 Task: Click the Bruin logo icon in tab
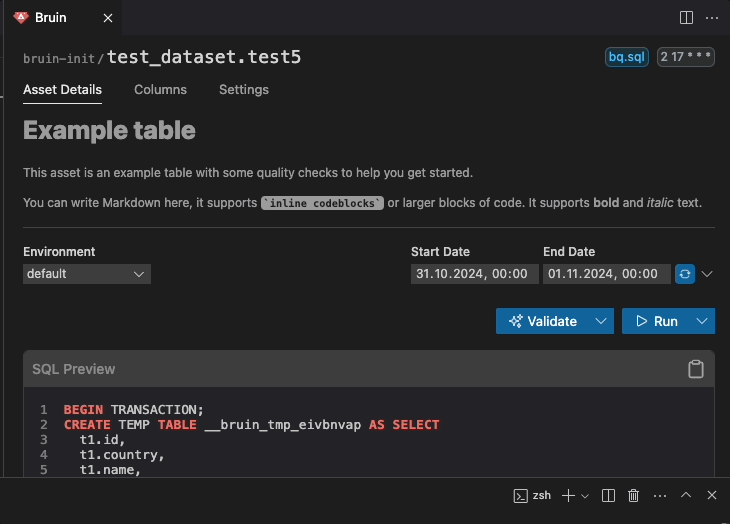click(21, 18)
